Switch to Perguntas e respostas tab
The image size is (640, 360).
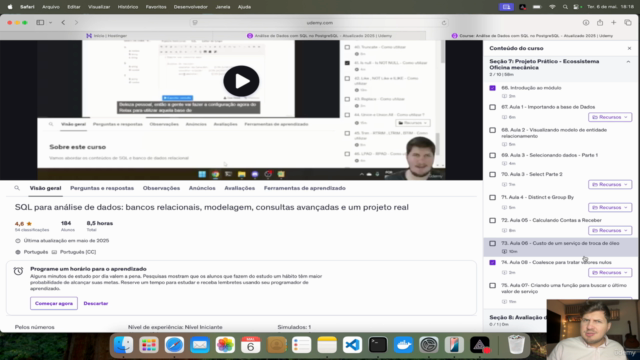(x=102, y=188)
